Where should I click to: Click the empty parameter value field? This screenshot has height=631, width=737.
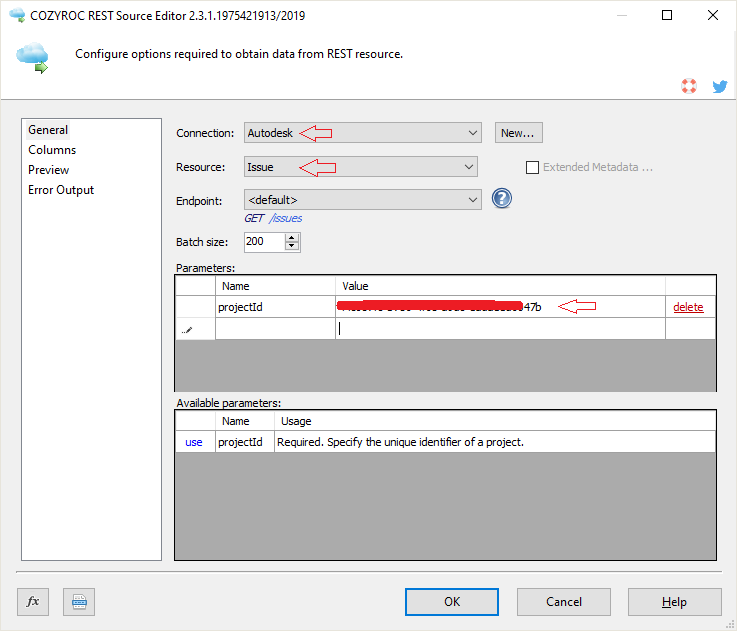[500, 329]
